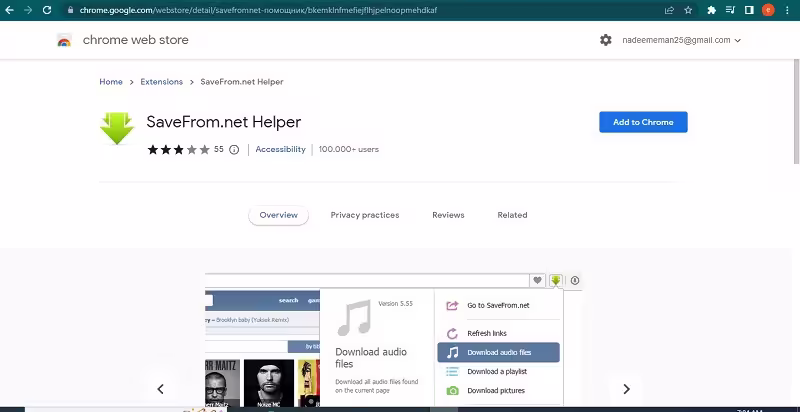Go back with the browser back arrow

(x=9, y=10)
